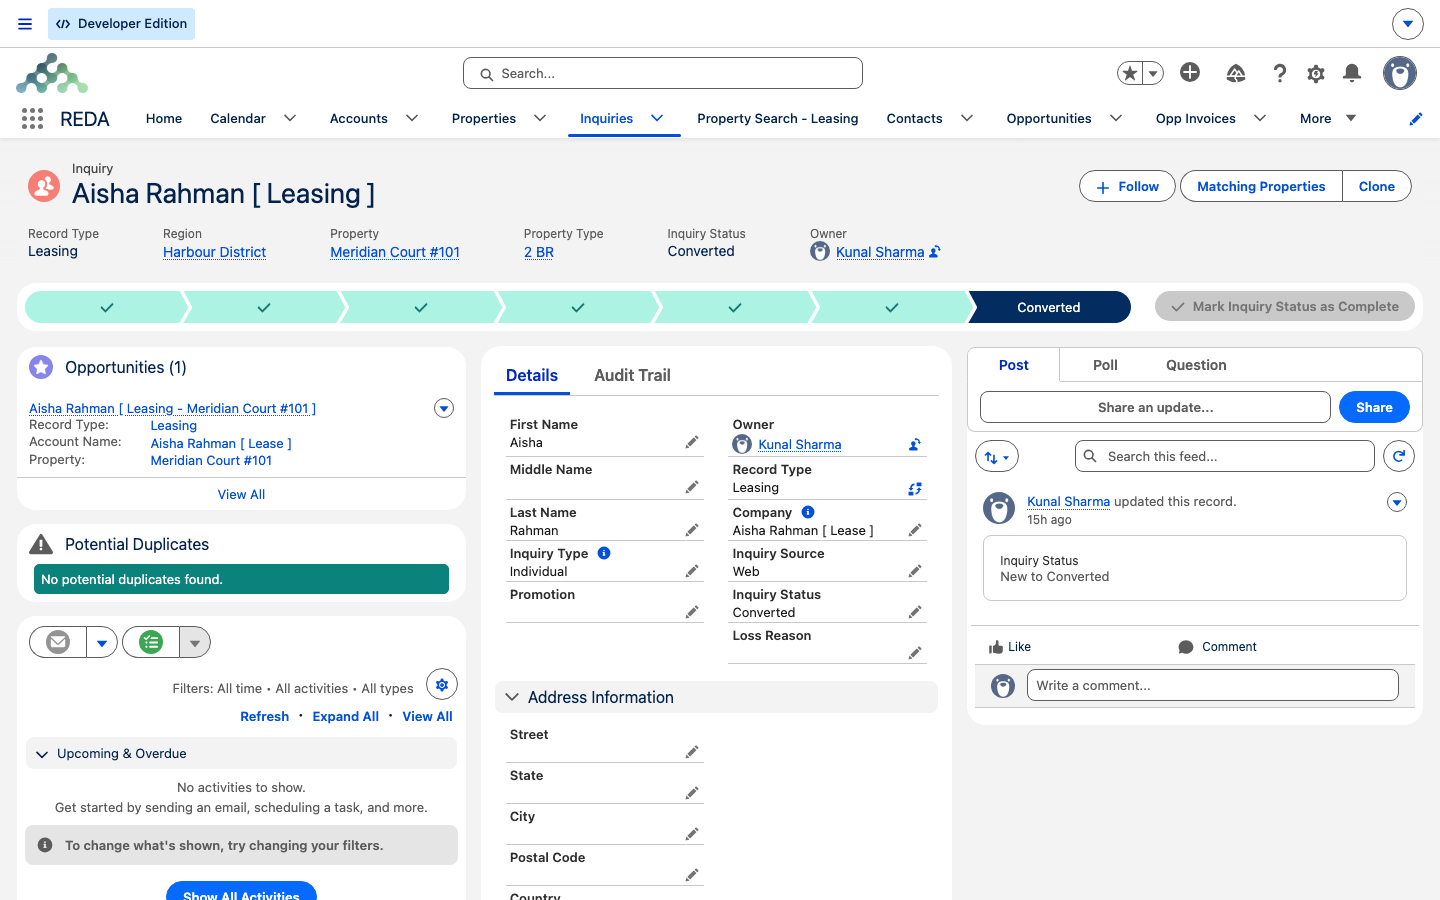Open Inquiries nav dropdown chevron
Viewport: 1440px width, 900px height.
click(657, 118)
